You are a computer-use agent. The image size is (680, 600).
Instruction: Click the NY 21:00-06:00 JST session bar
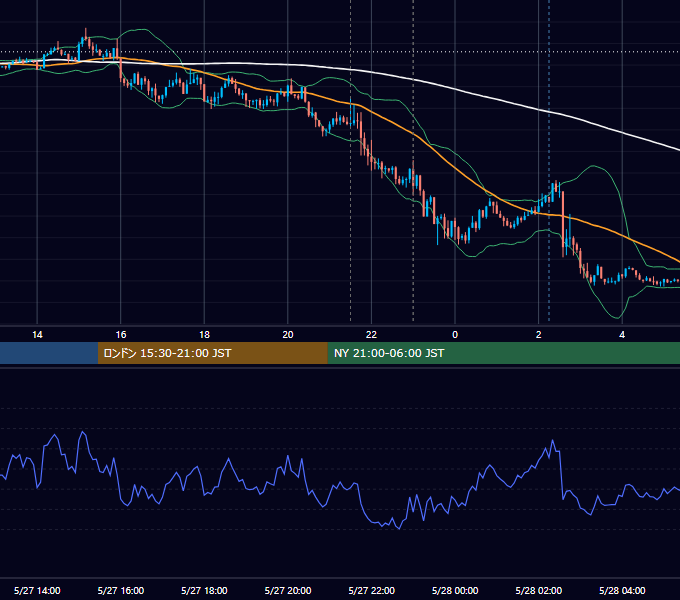[x=503, y=353]
